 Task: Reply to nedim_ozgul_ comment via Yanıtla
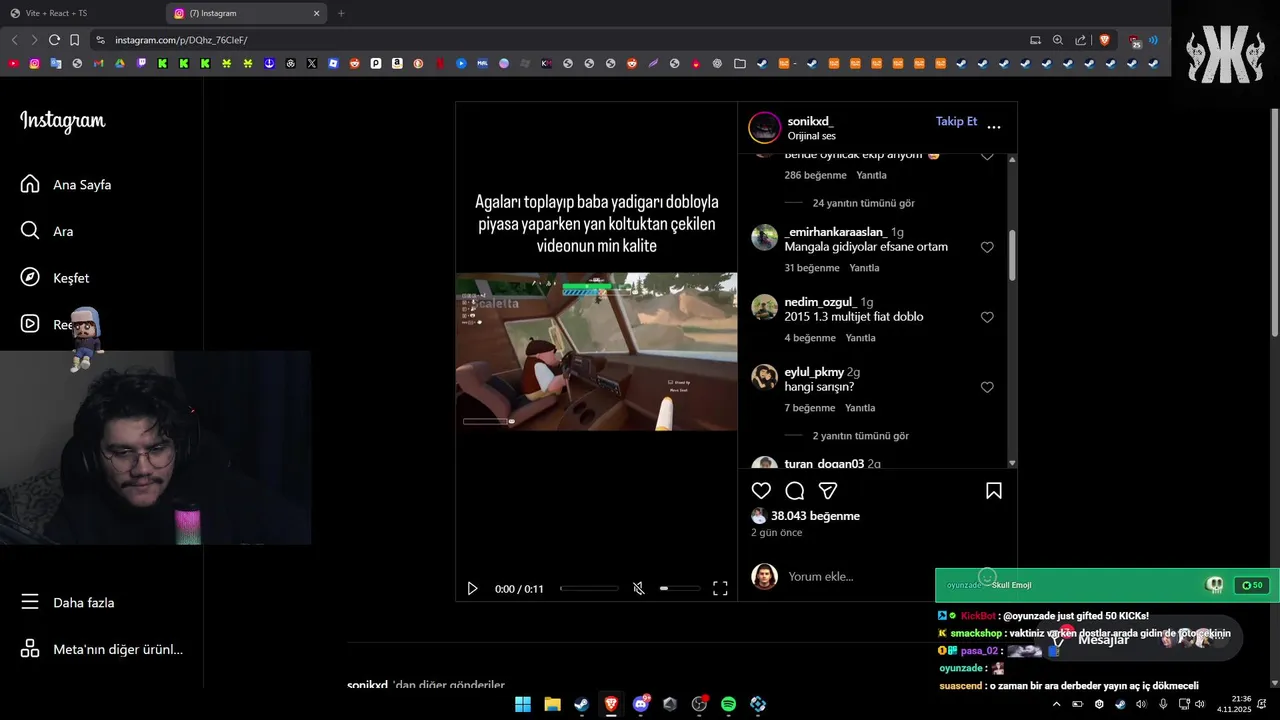860,338
